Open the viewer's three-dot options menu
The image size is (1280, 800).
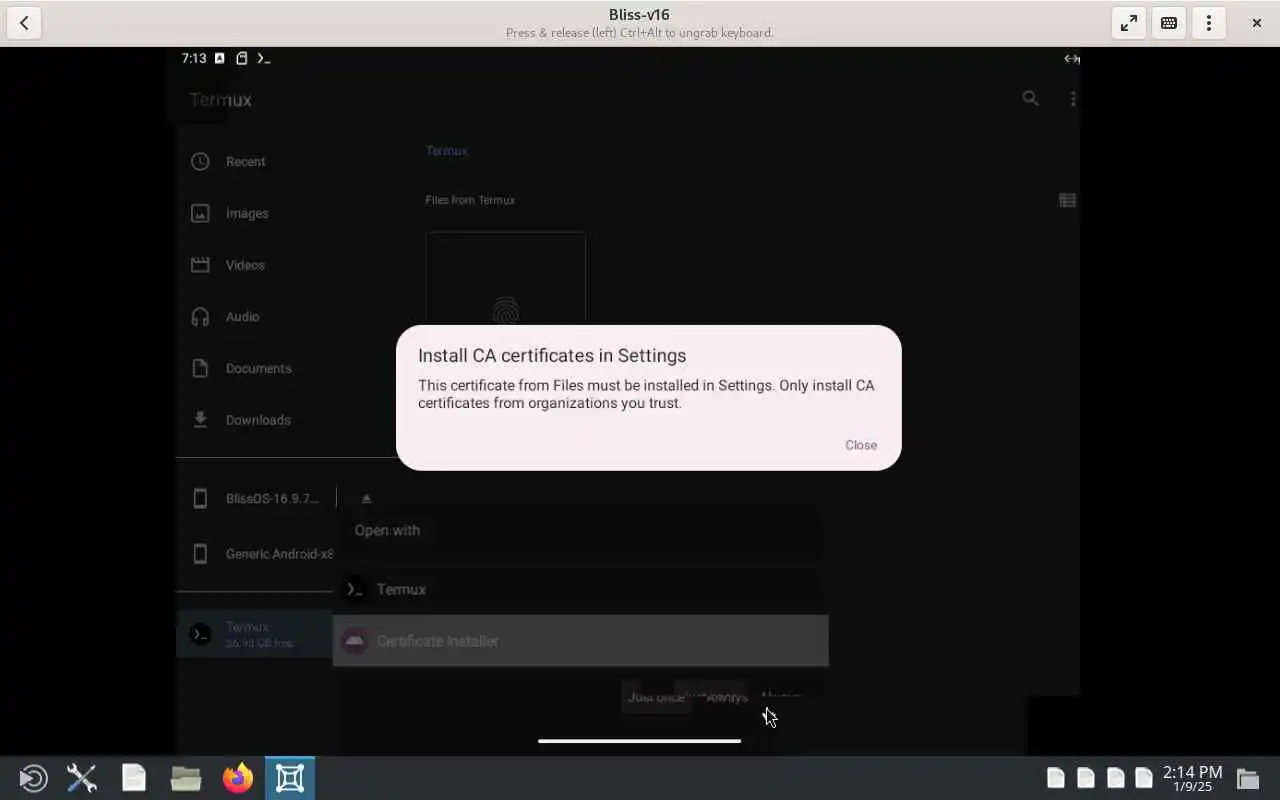click(1208, 23)
